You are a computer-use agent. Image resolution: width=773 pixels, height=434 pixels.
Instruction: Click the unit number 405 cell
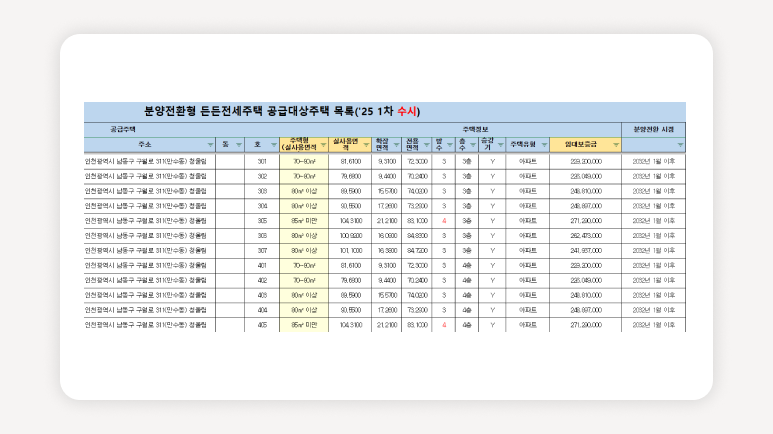tap(262, 325)
